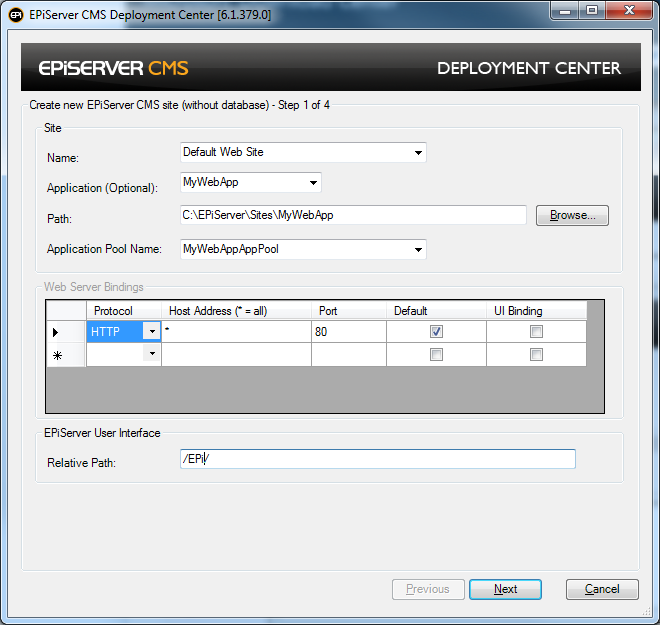
Task: Toggle Default checkbox for HTTP binding
Action: (x=436, y=331)
